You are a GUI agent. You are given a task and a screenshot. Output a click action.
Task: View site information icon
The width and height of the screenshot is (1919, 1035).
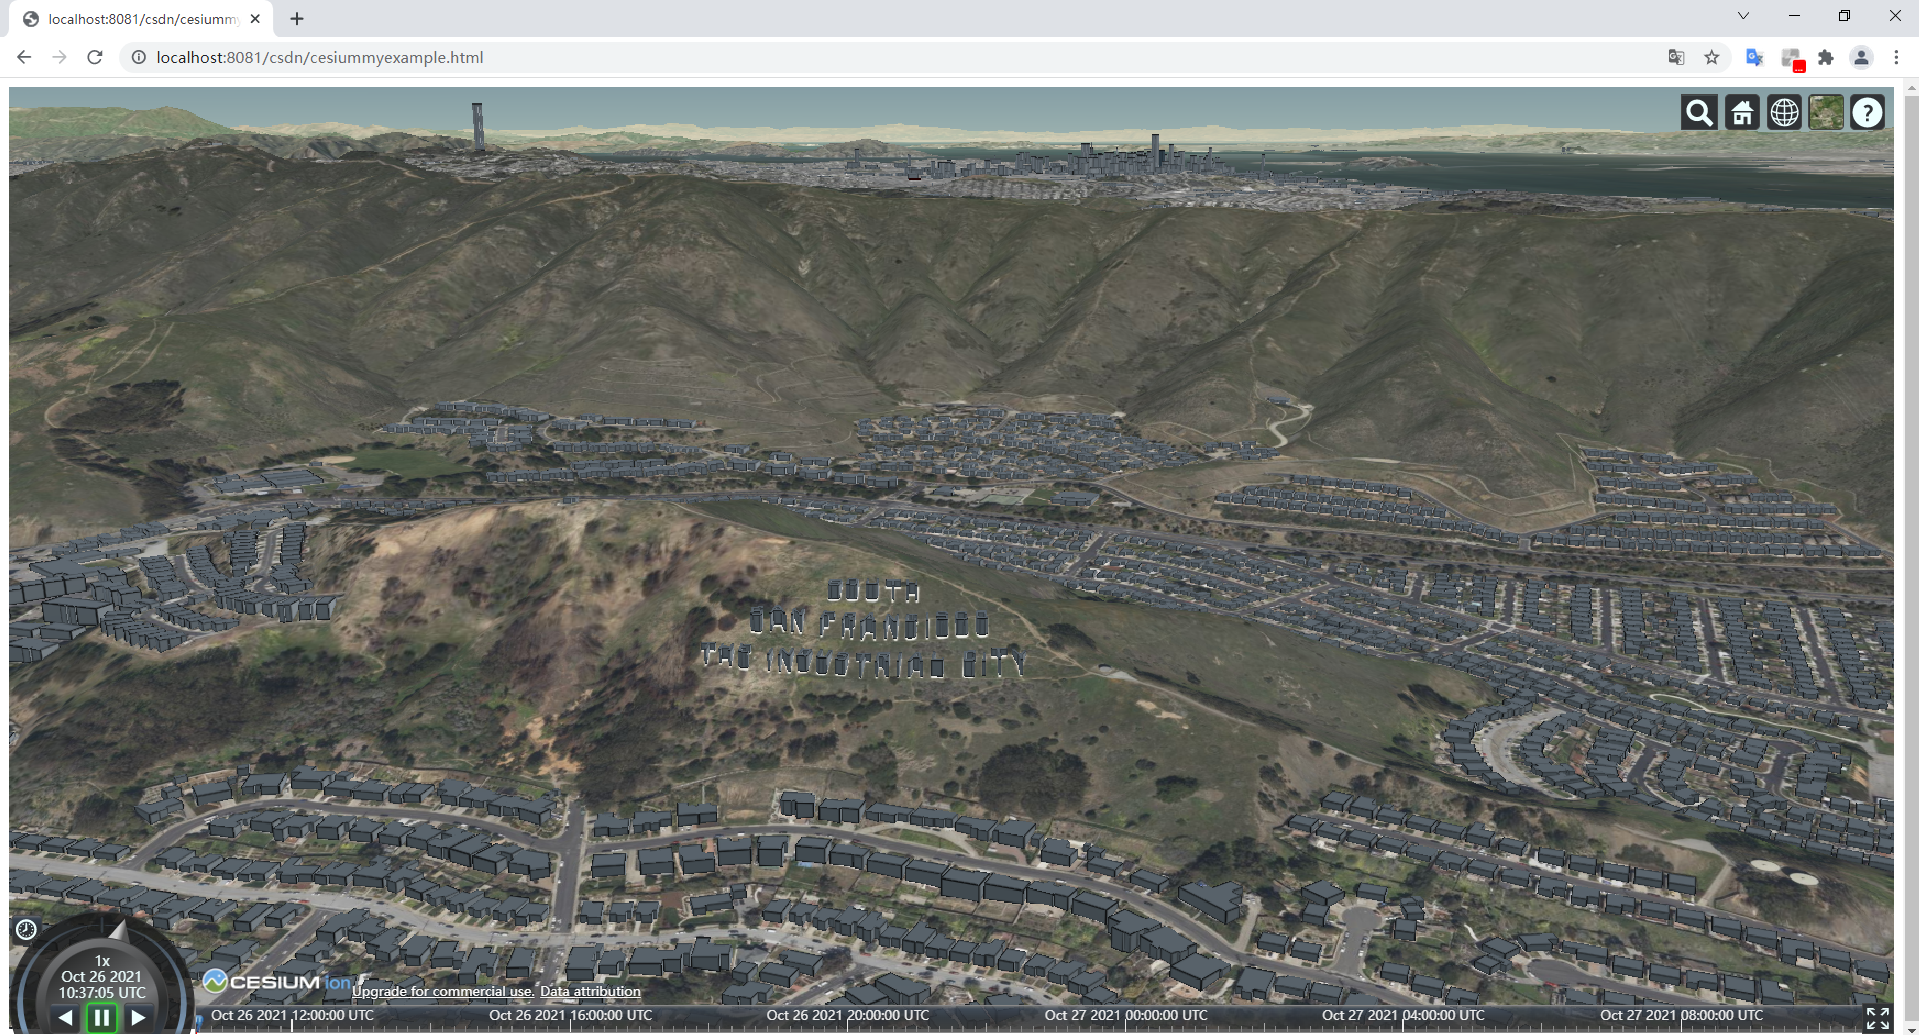click(x=139, y=57)
